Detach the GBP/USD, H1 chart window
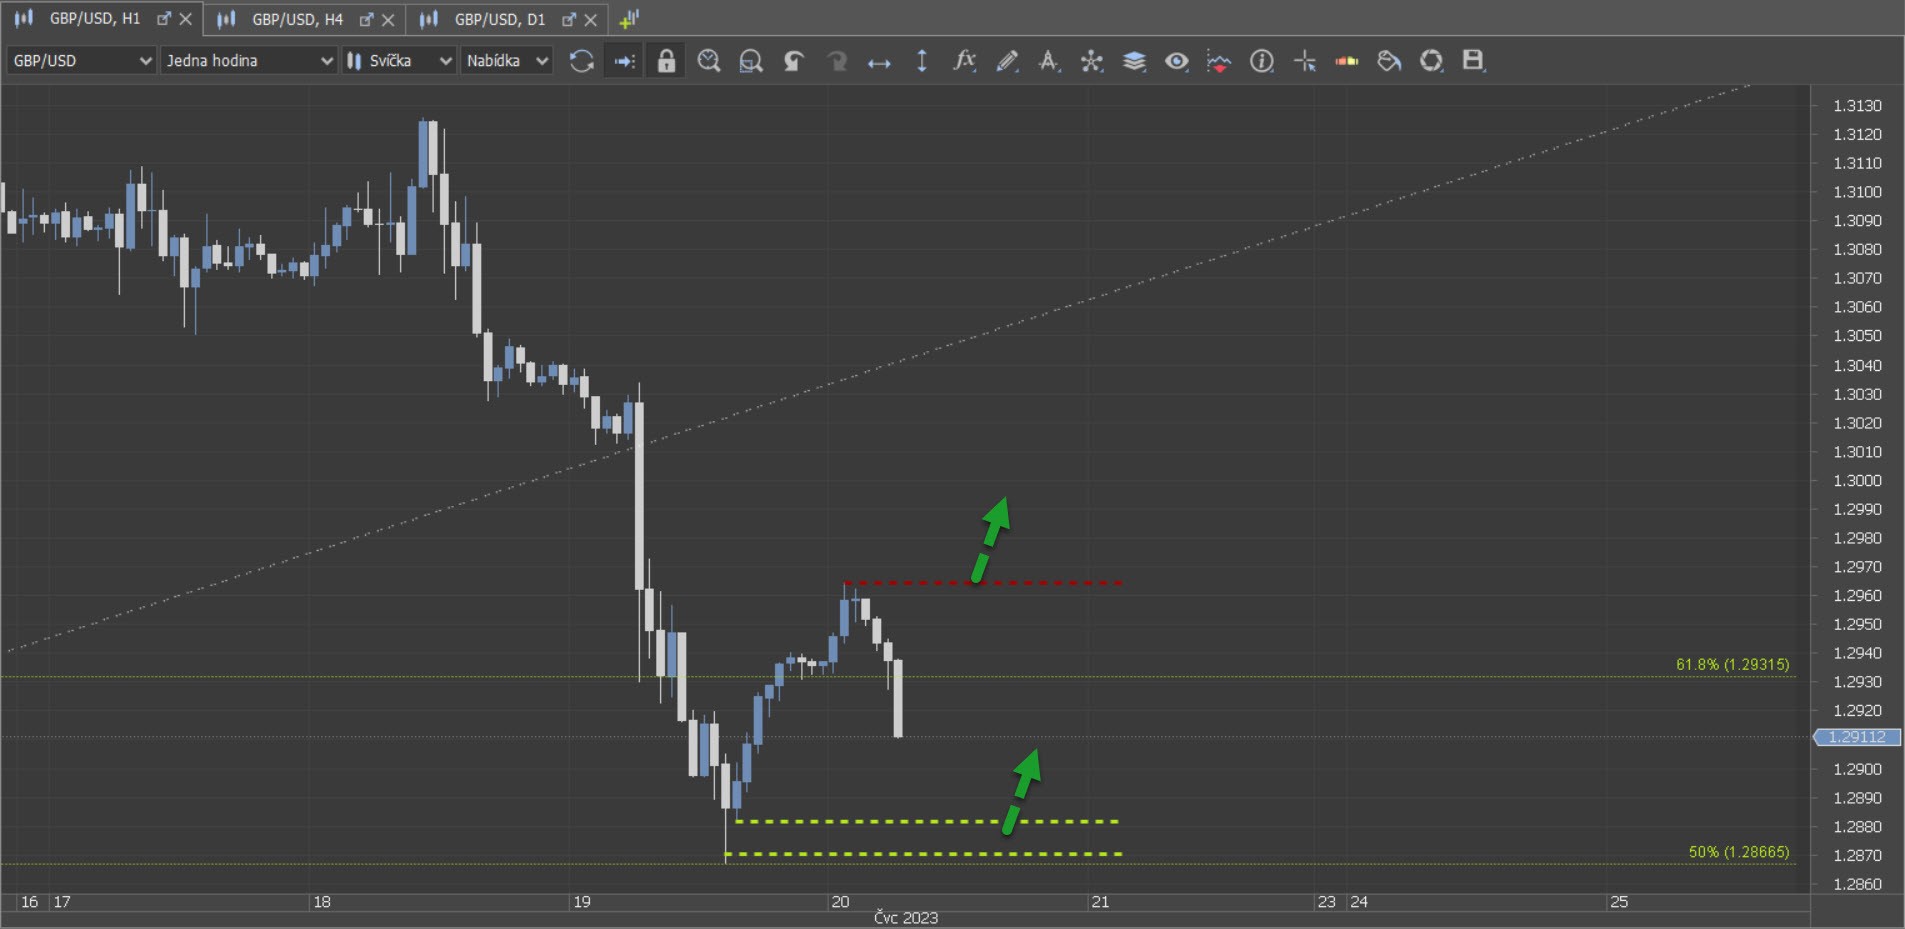This screenshot has height=929, width=1905. point(164,19)
